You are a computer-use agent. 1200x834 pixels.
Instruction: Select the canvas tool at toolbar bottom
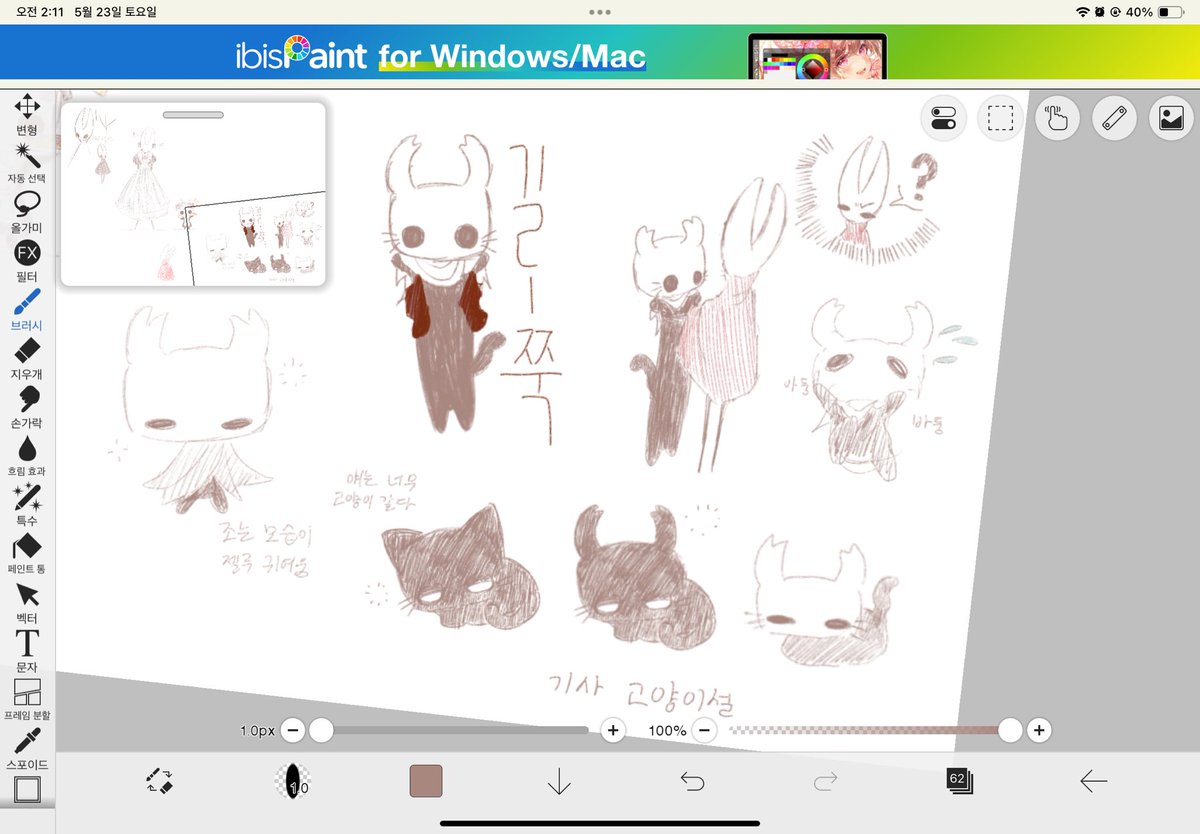tap(27, 790)
